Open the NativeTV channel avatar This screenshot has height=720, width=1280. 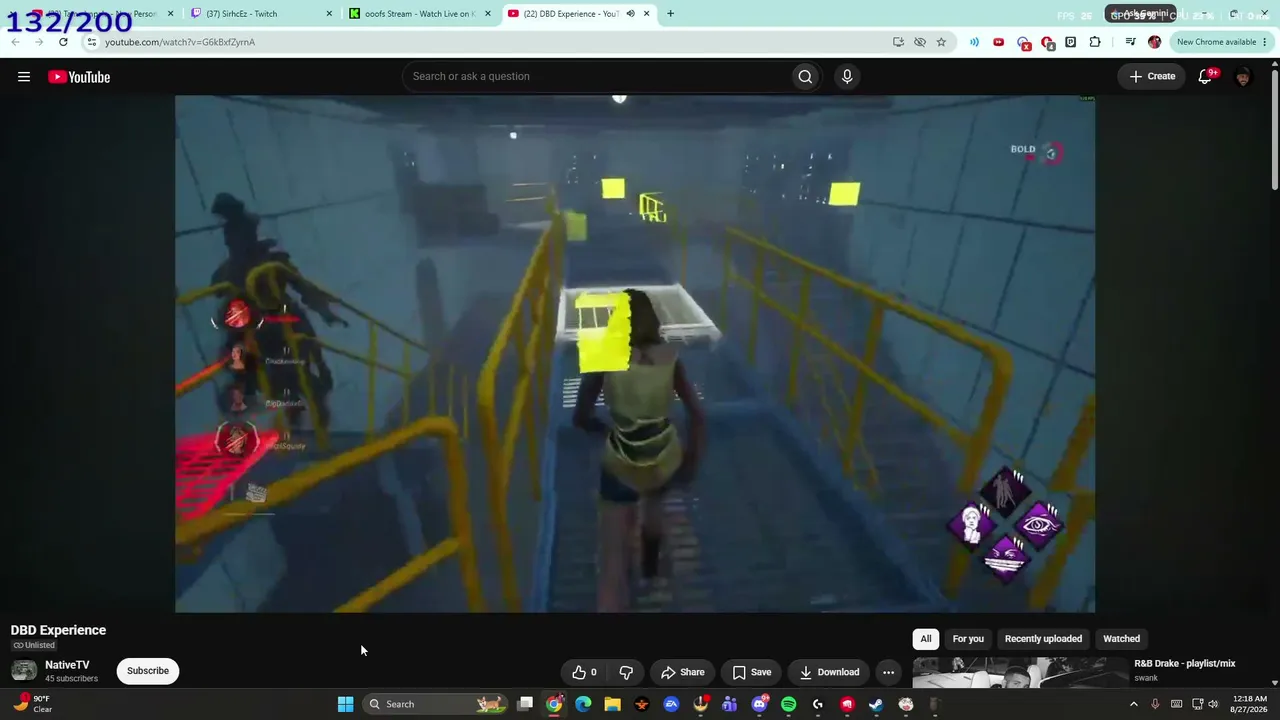(x=24, y=671)
